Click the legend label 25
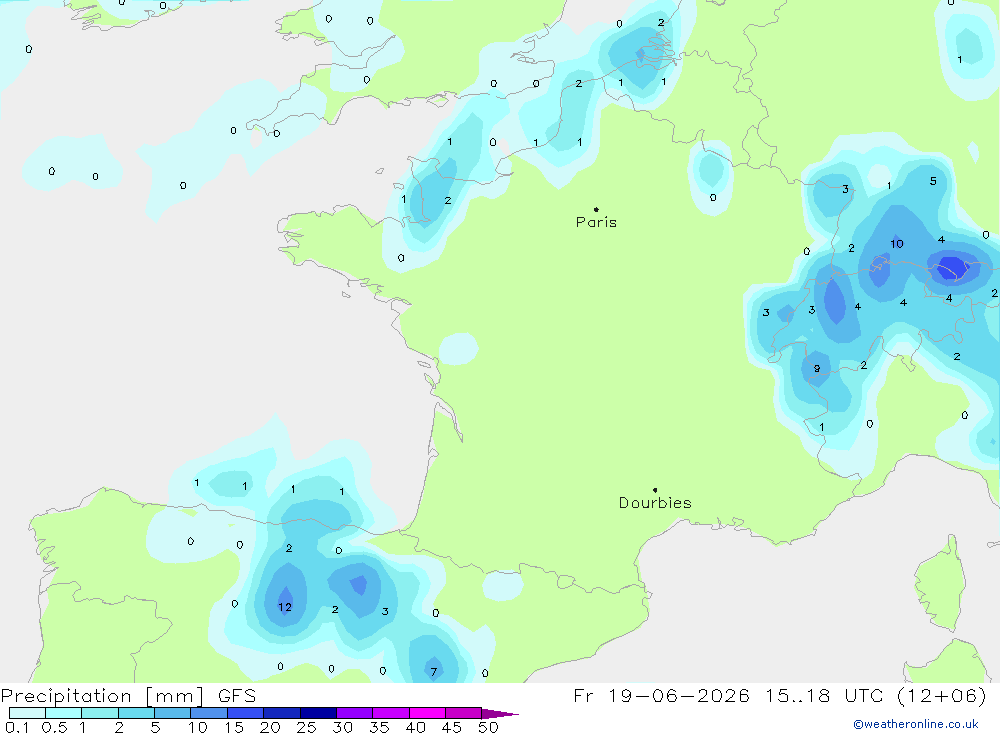The image size is (1000, 733). [307, 727]
